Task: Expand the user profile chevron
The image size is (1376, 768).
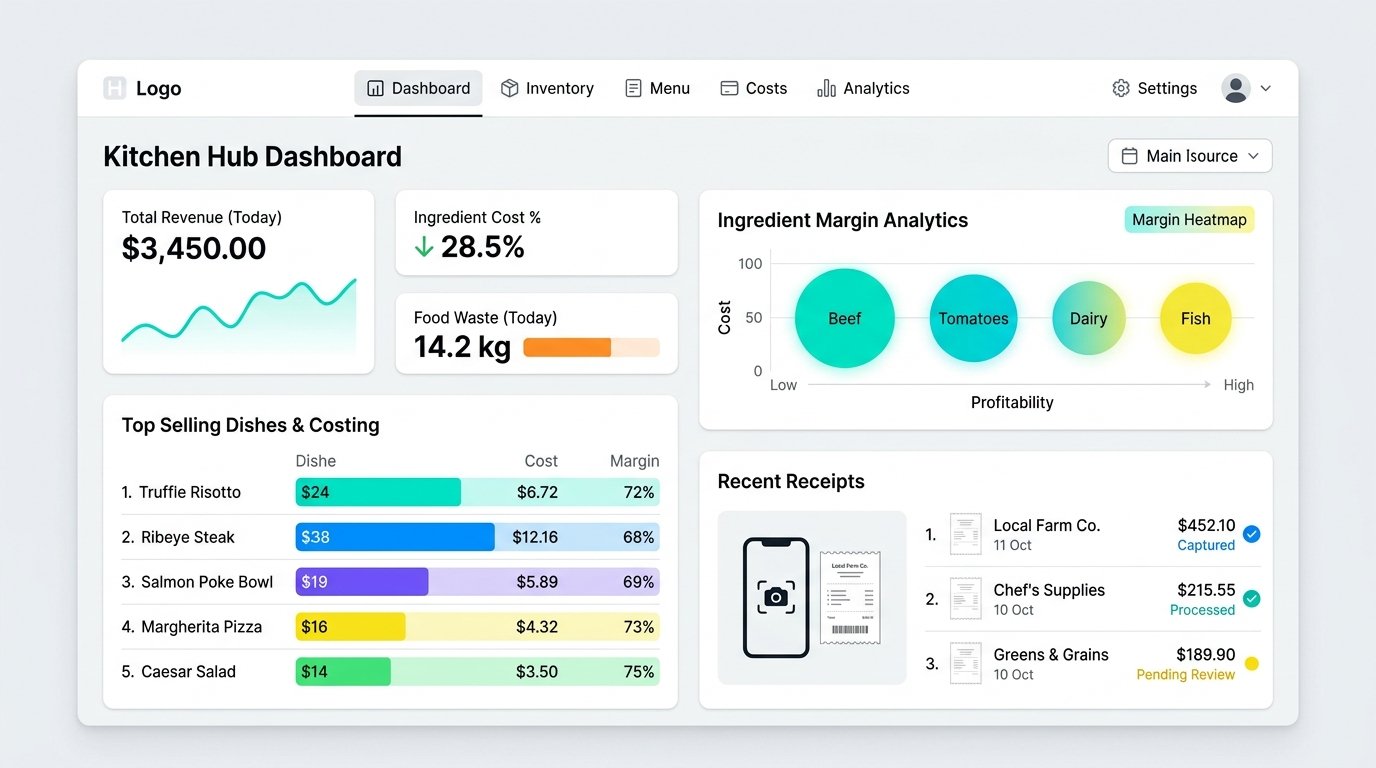Action: click(1265, 88)
